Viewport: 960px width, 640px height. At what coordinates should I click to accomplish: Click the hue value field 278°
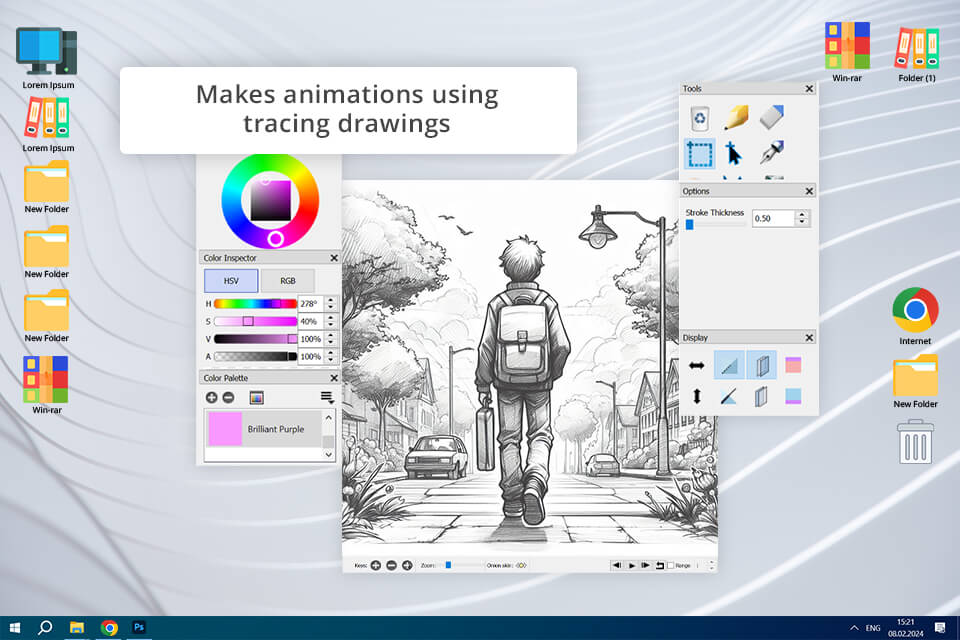[x=310, y=304]
